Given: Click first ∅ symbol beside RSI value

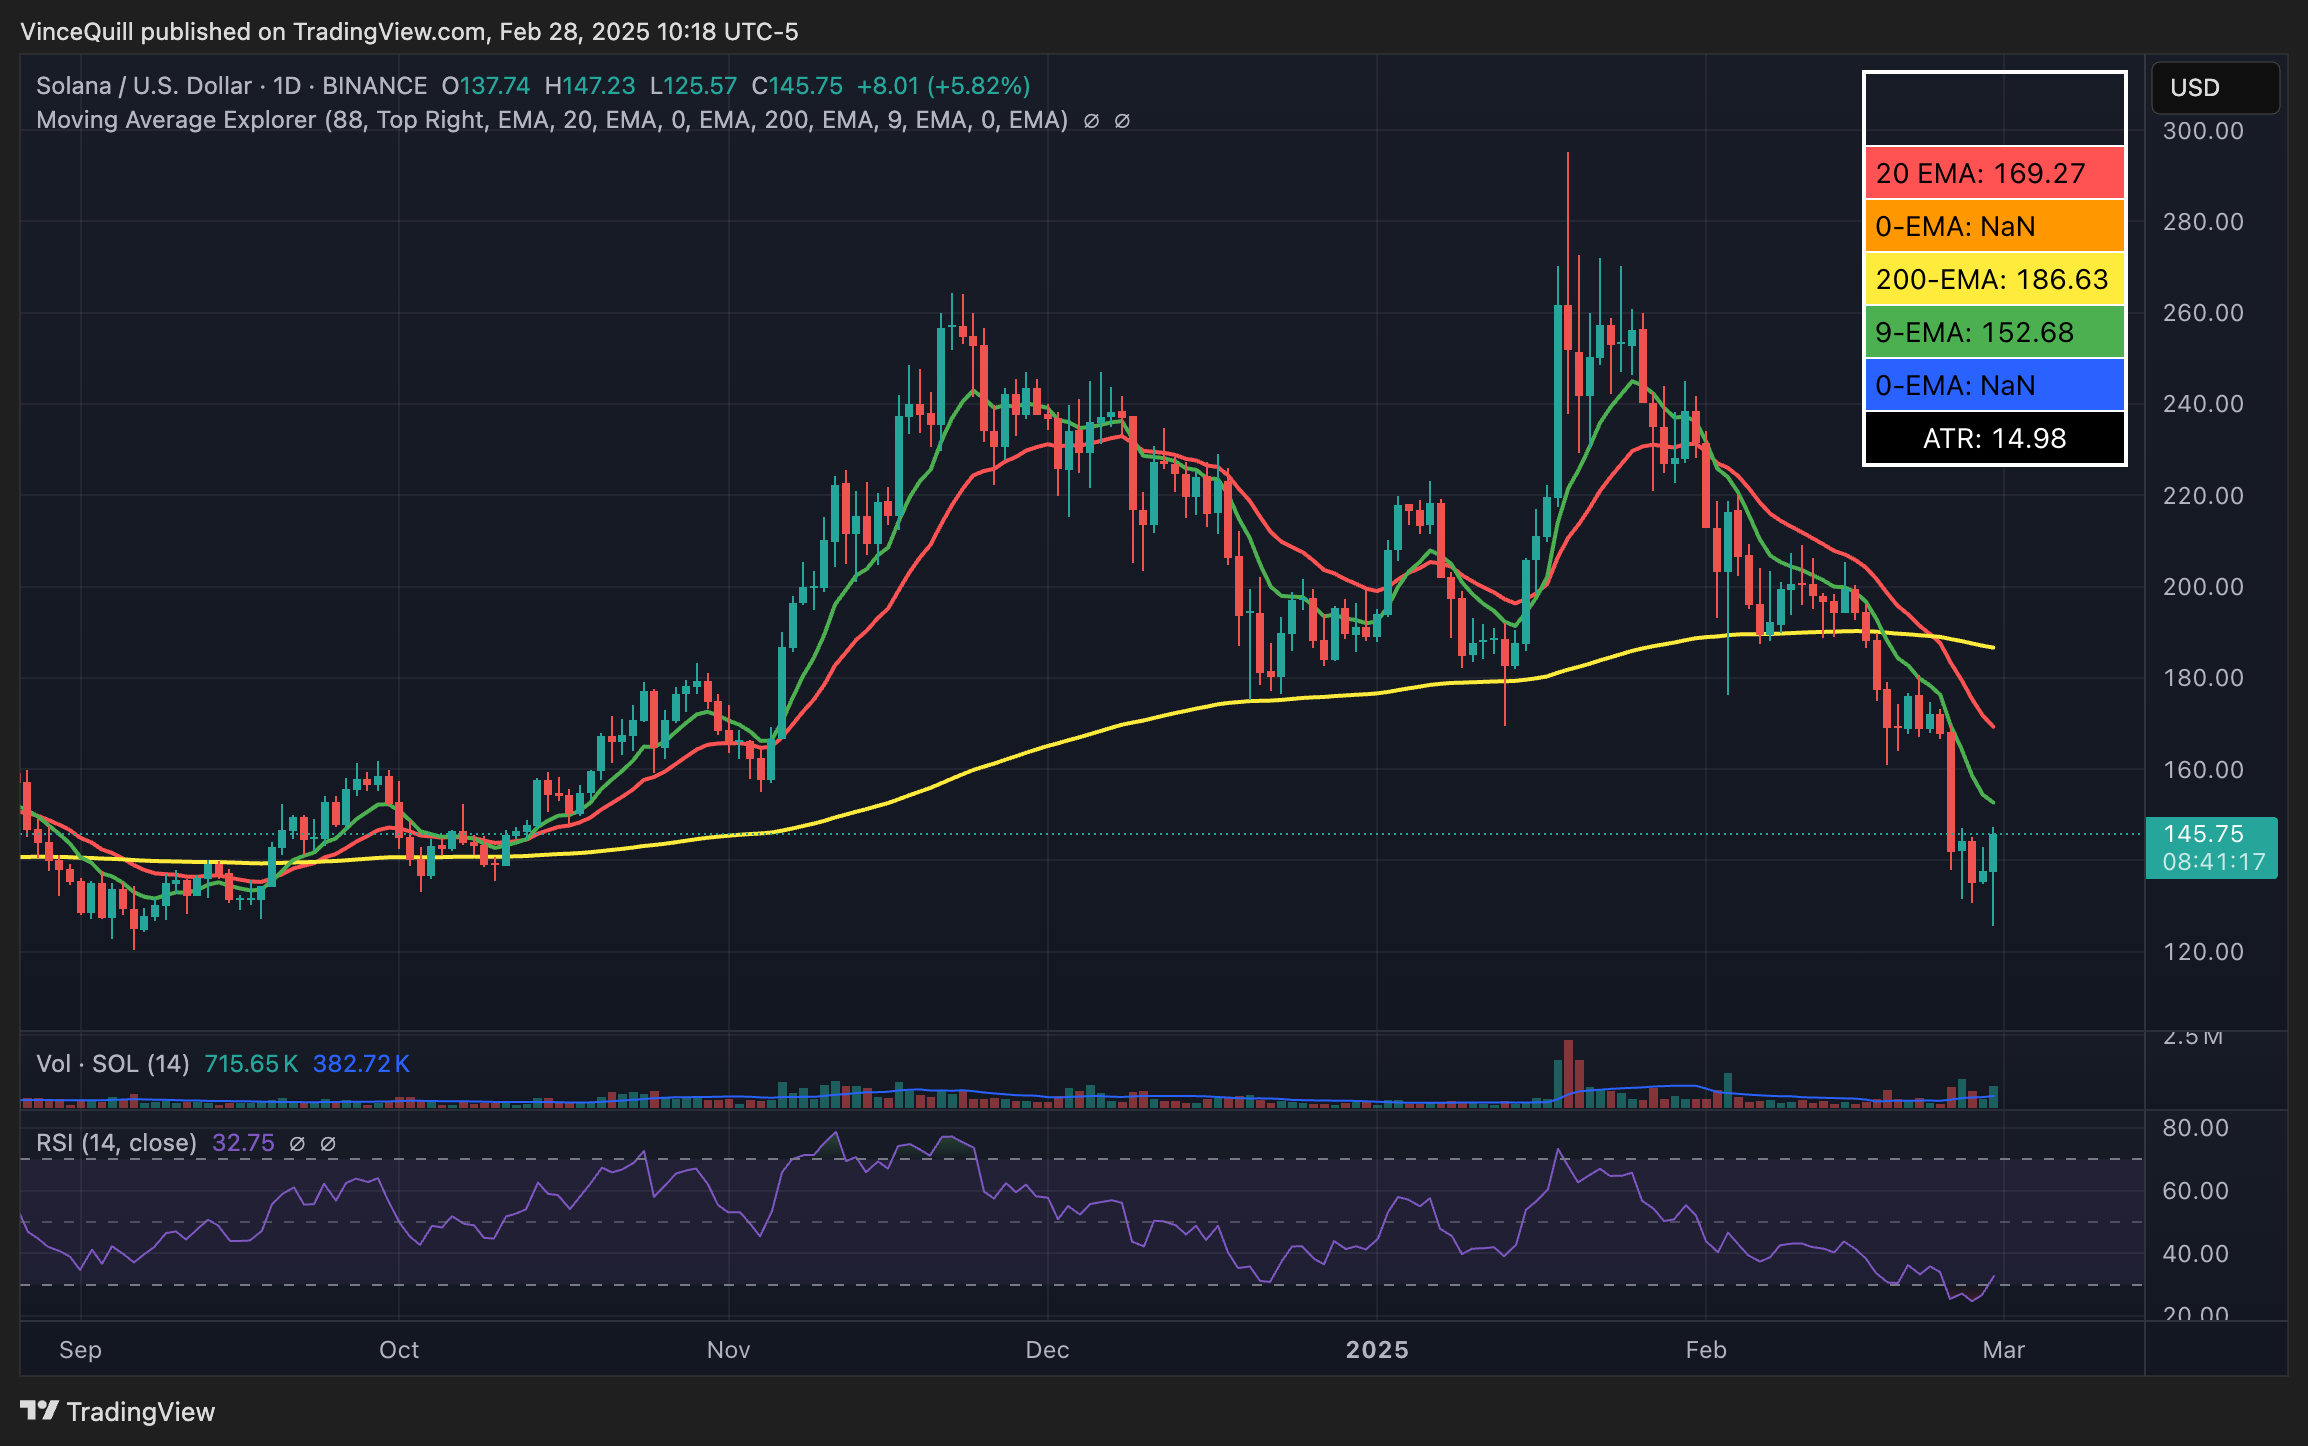Looking at the screenshot, I should pos(297,1143).
